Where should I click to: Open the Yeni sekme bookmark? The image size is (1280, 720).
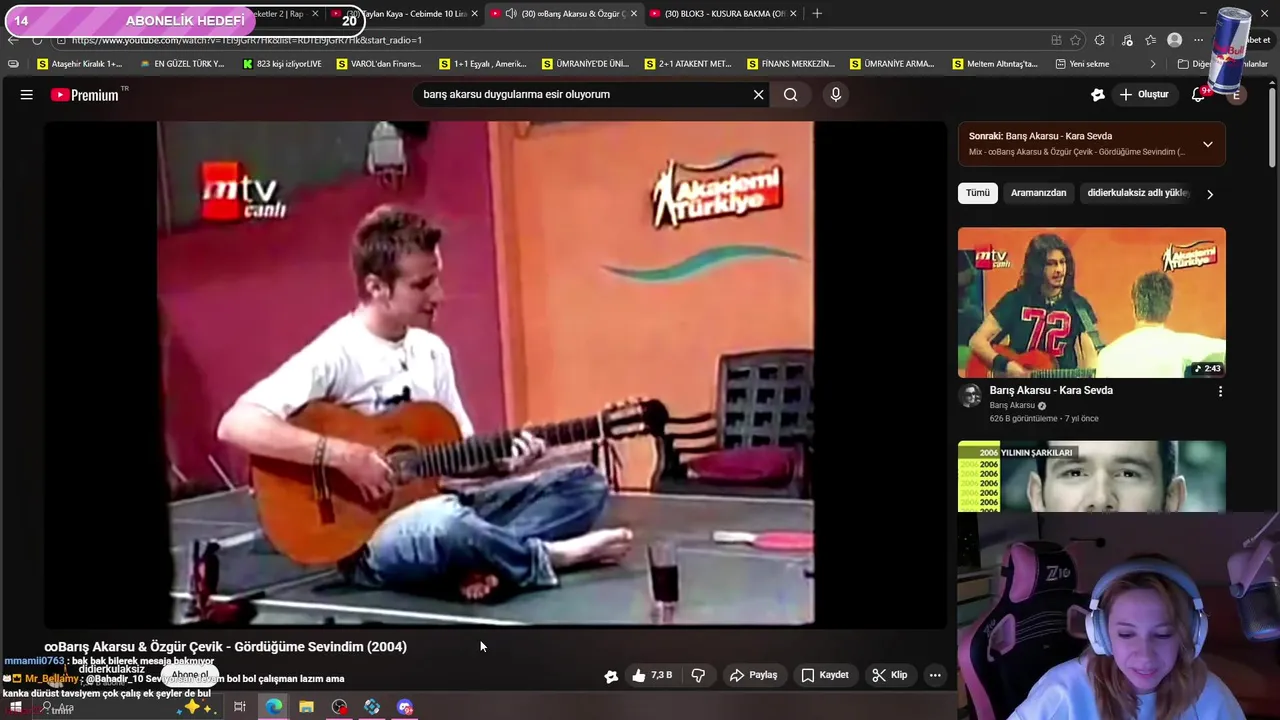[x=1082, y=64]
